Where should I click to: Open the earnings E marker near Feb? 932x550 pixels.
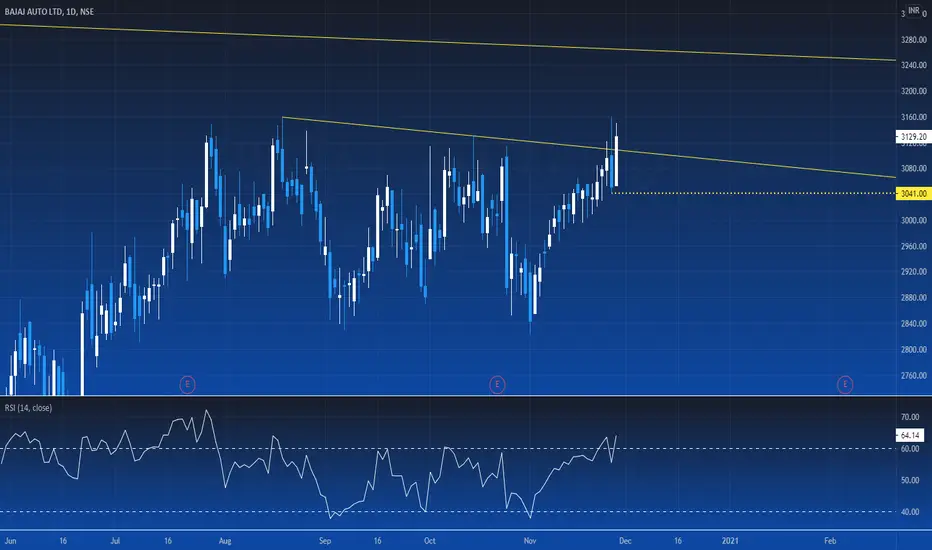point(845,385)
